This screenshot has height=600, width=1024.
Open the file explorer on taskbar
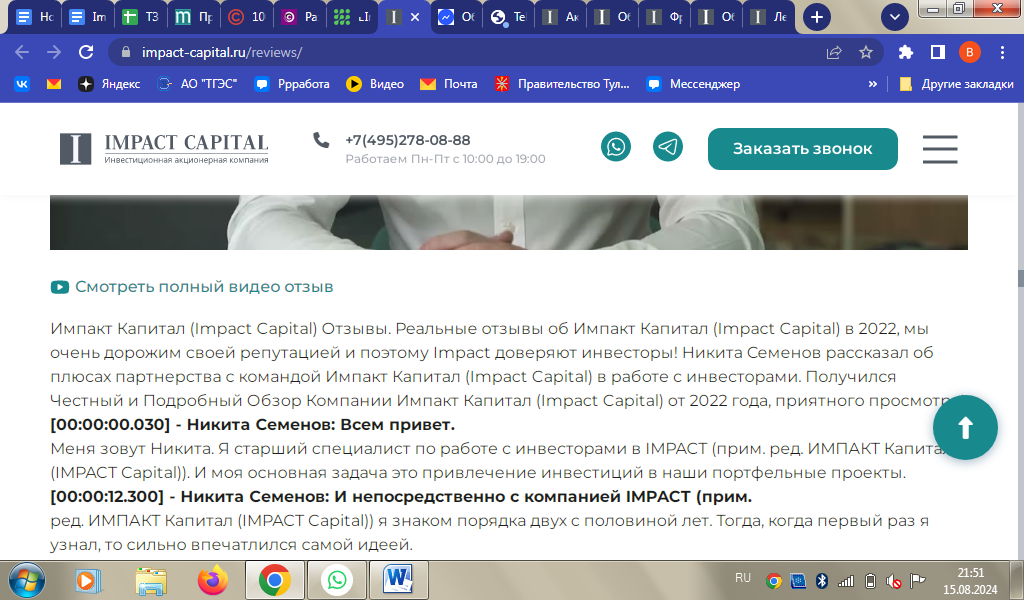pyautogui.click(x=151, y=580)
